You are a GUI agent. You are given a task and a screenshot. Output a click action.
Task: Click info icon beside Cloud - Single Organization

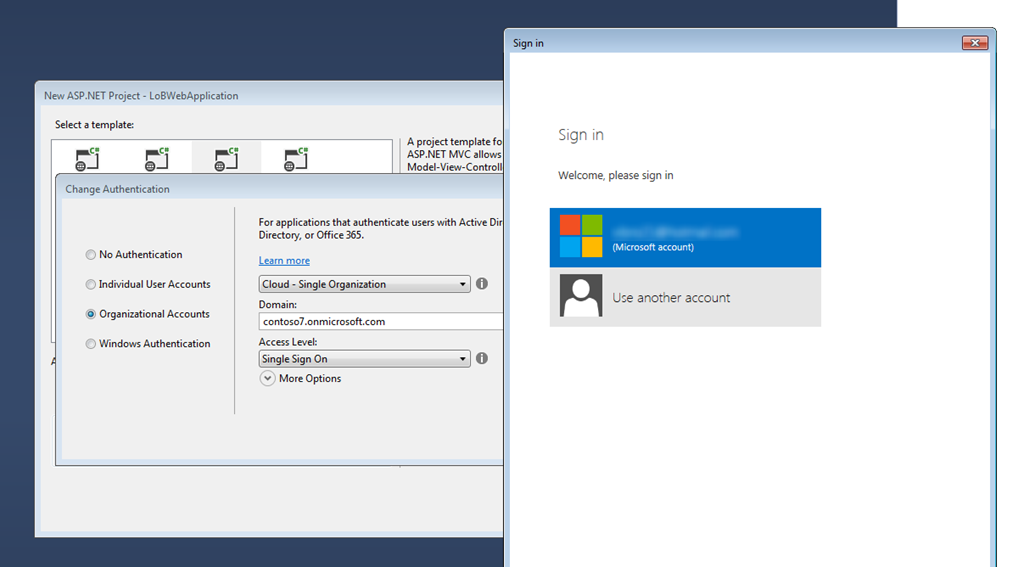click(482, 284)
